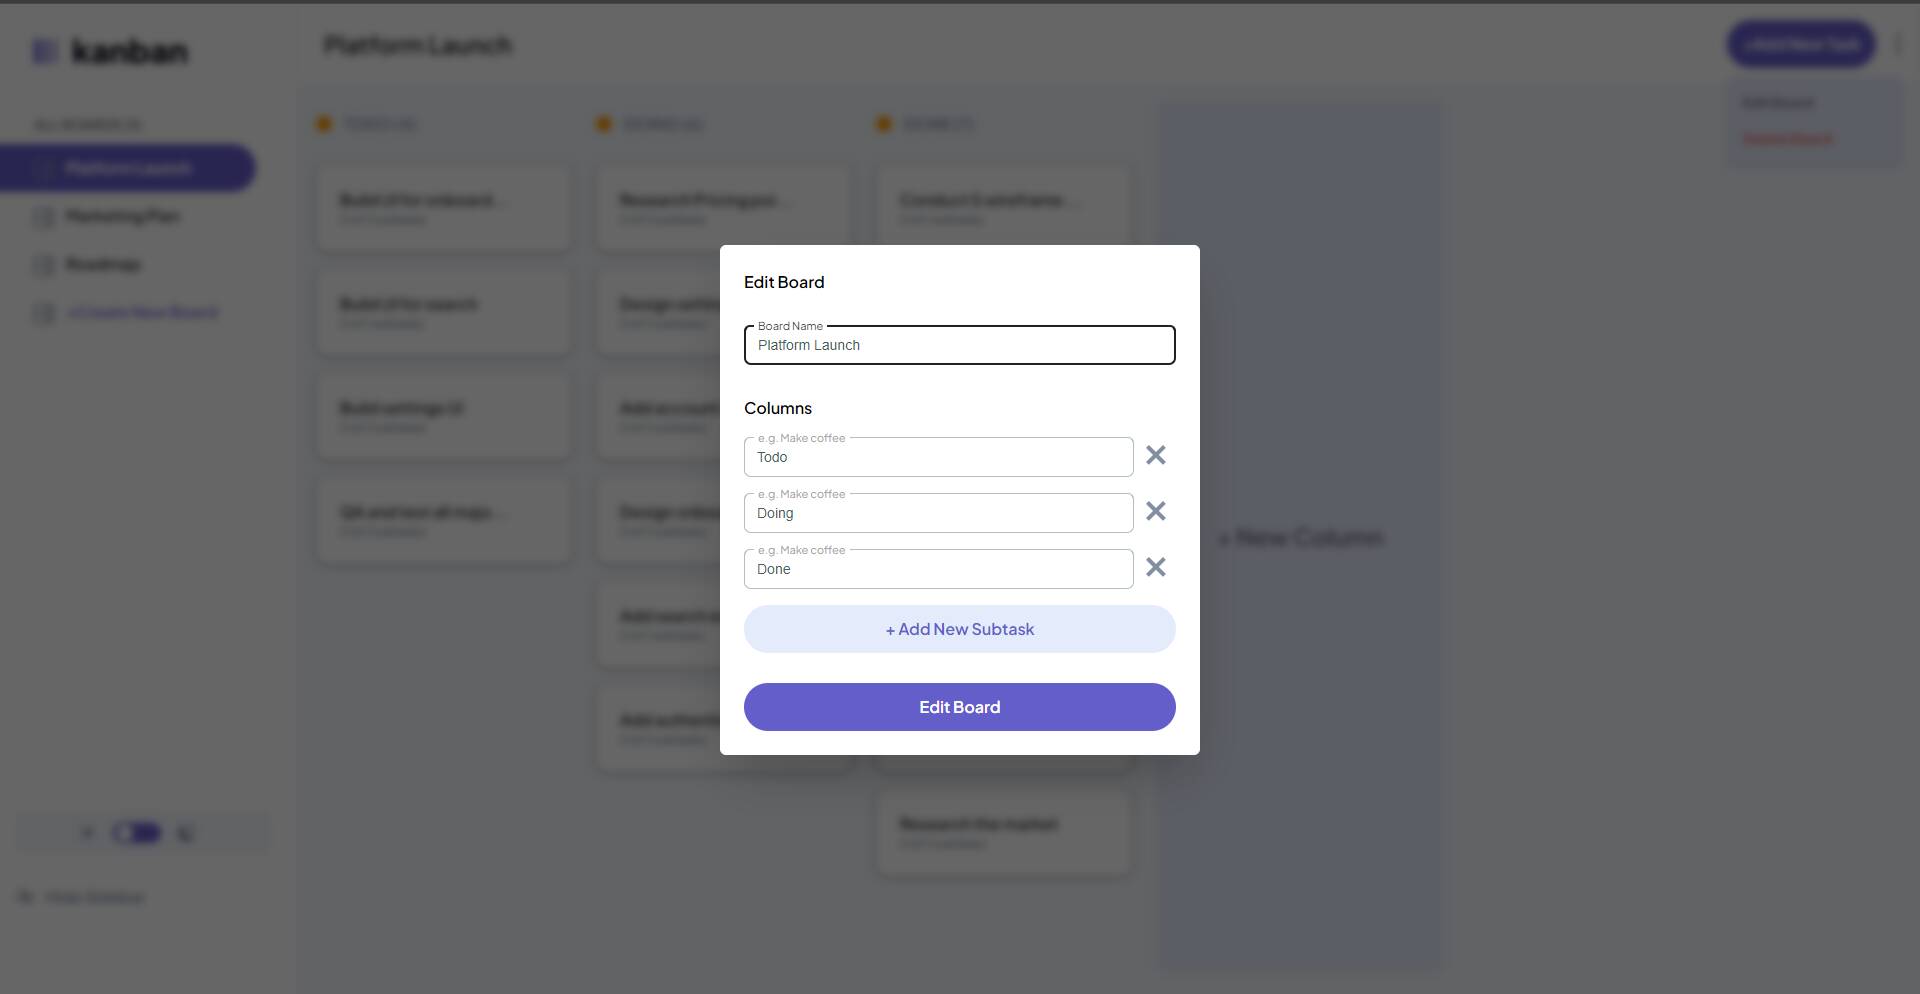Click the vertical ellipsis board menu icon

coord(1897,45)
